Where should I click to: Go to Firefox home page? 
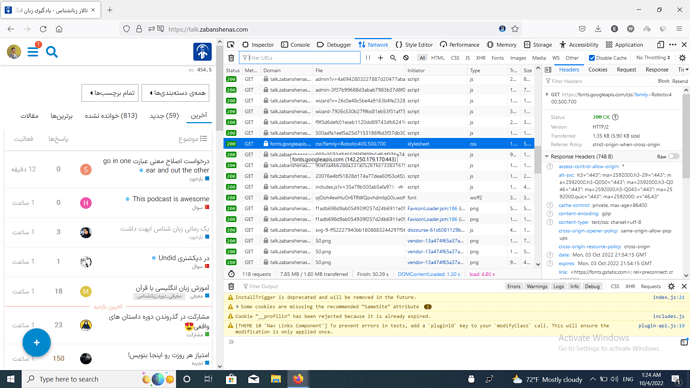(x=59, y=29)
